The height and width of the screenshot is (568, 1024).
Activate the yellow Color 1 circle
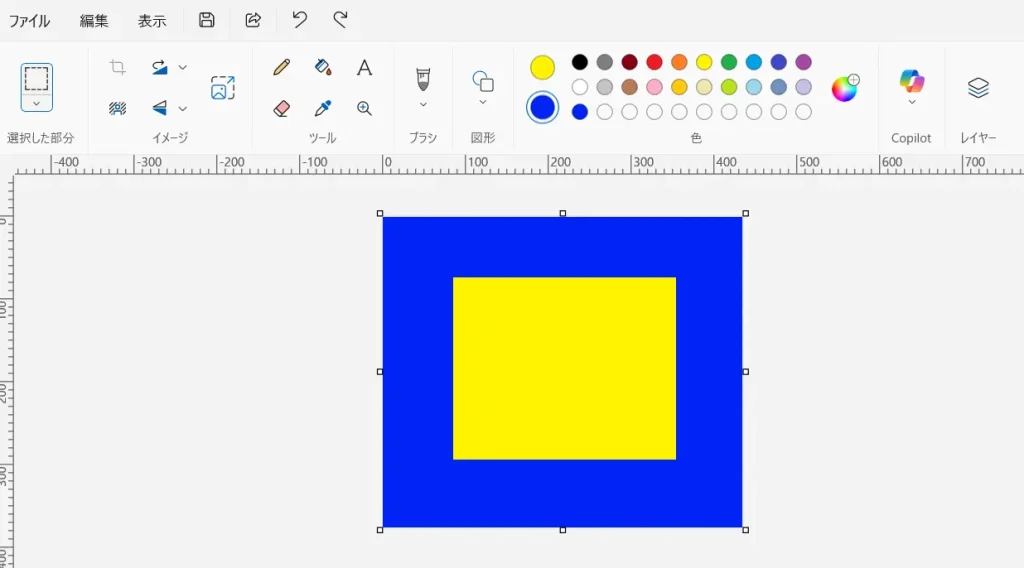point(542,68)
